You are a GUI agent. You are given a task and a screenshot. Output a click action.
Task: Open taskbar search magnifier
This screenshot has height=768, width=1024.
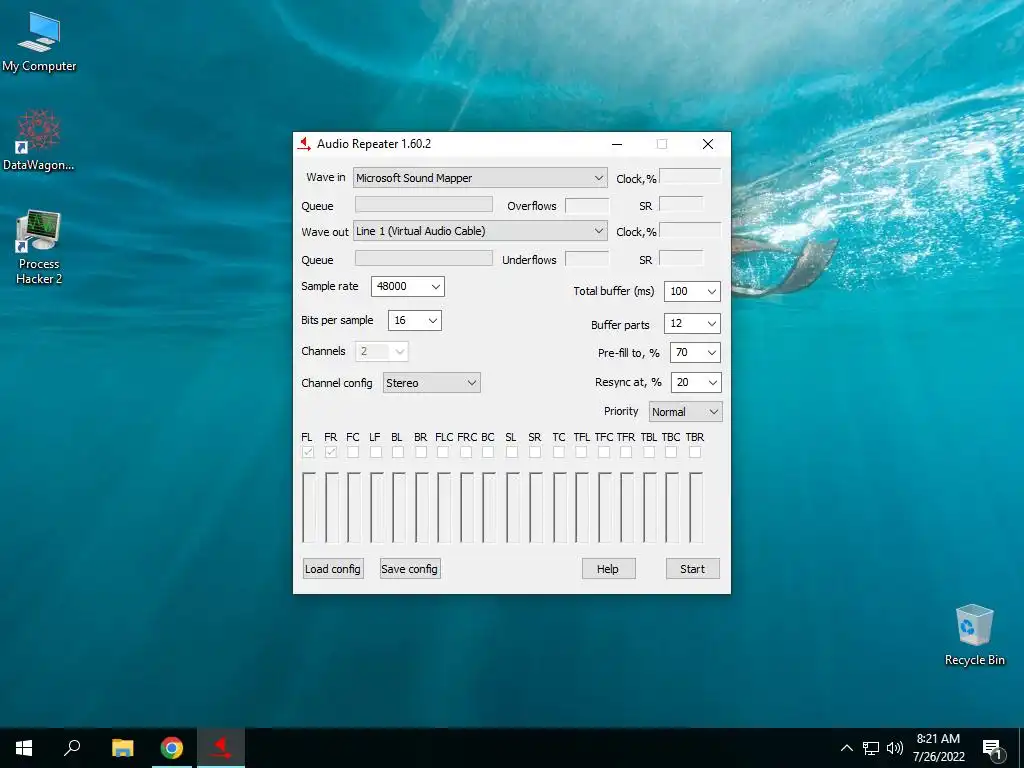tap(72, 748)
